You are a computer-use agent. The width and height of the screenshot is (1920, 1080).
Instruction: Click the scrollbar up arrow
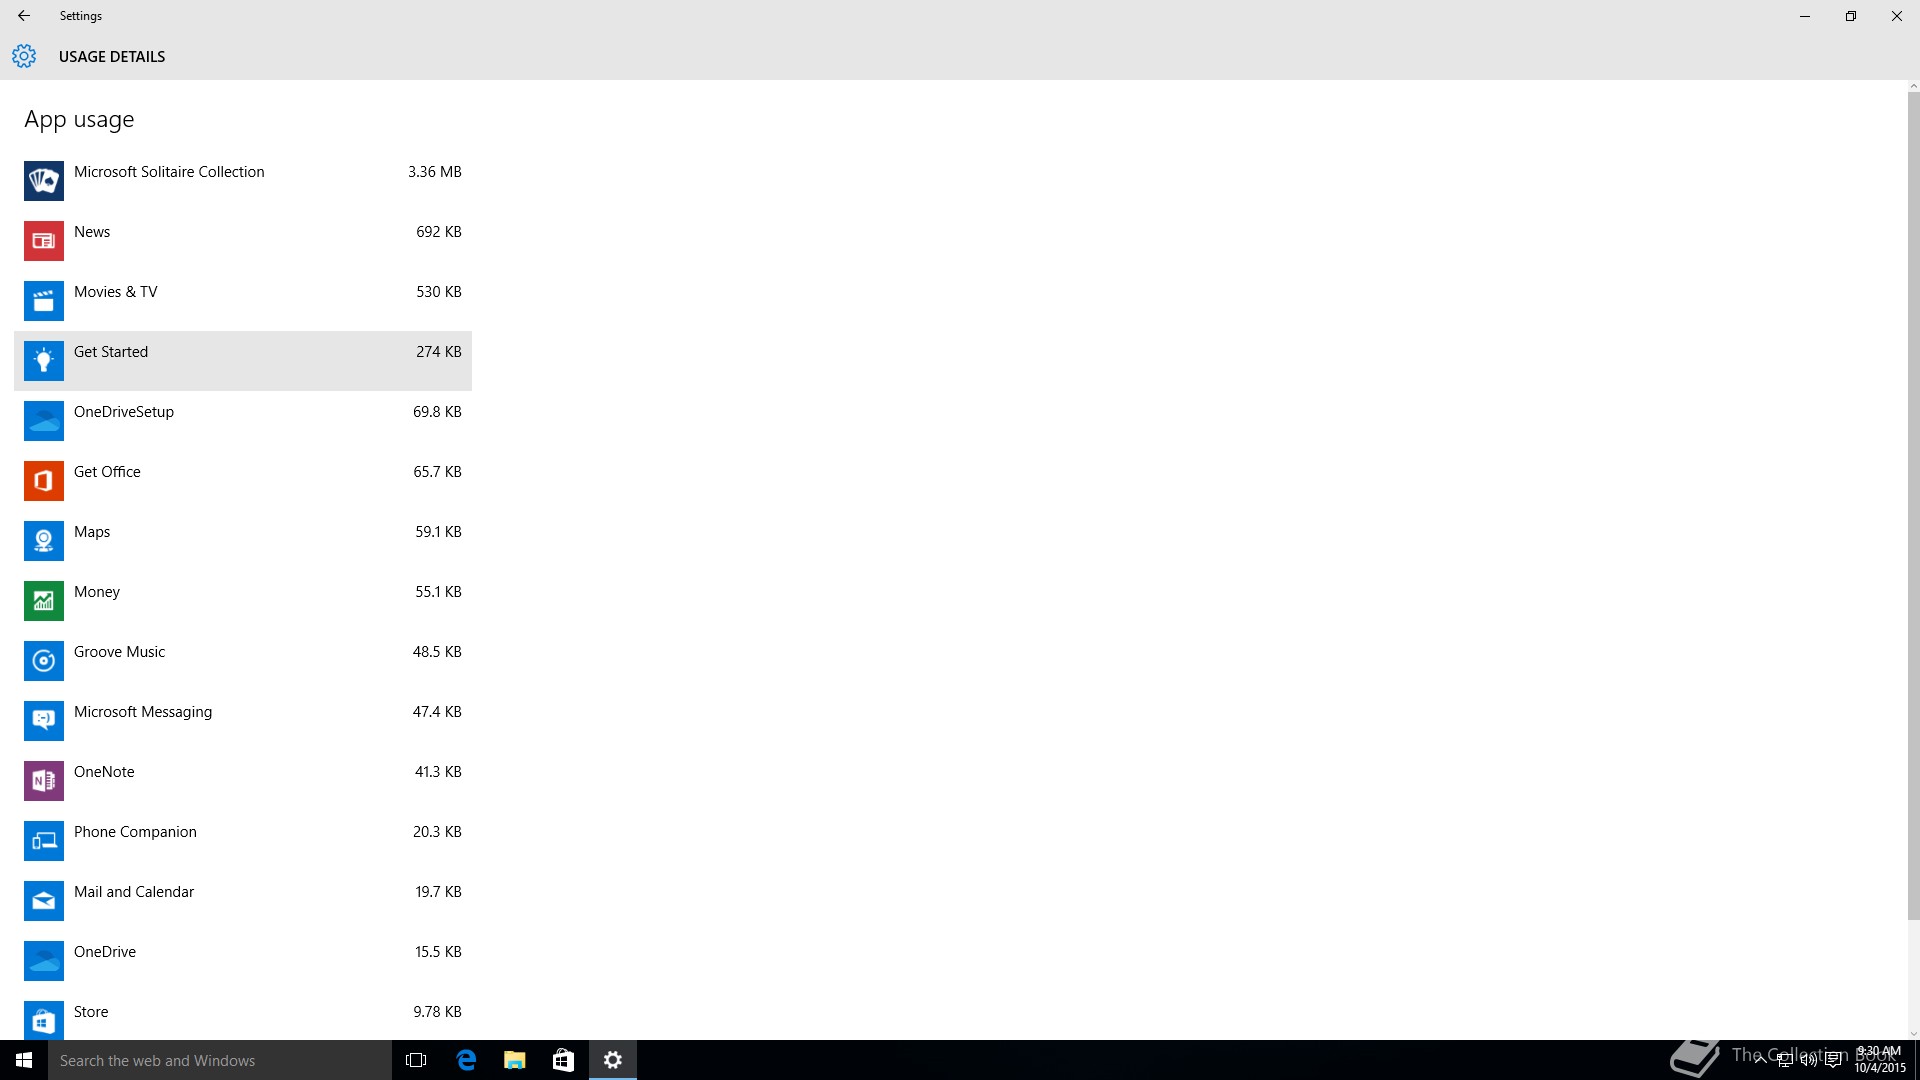click(1914, 86)
